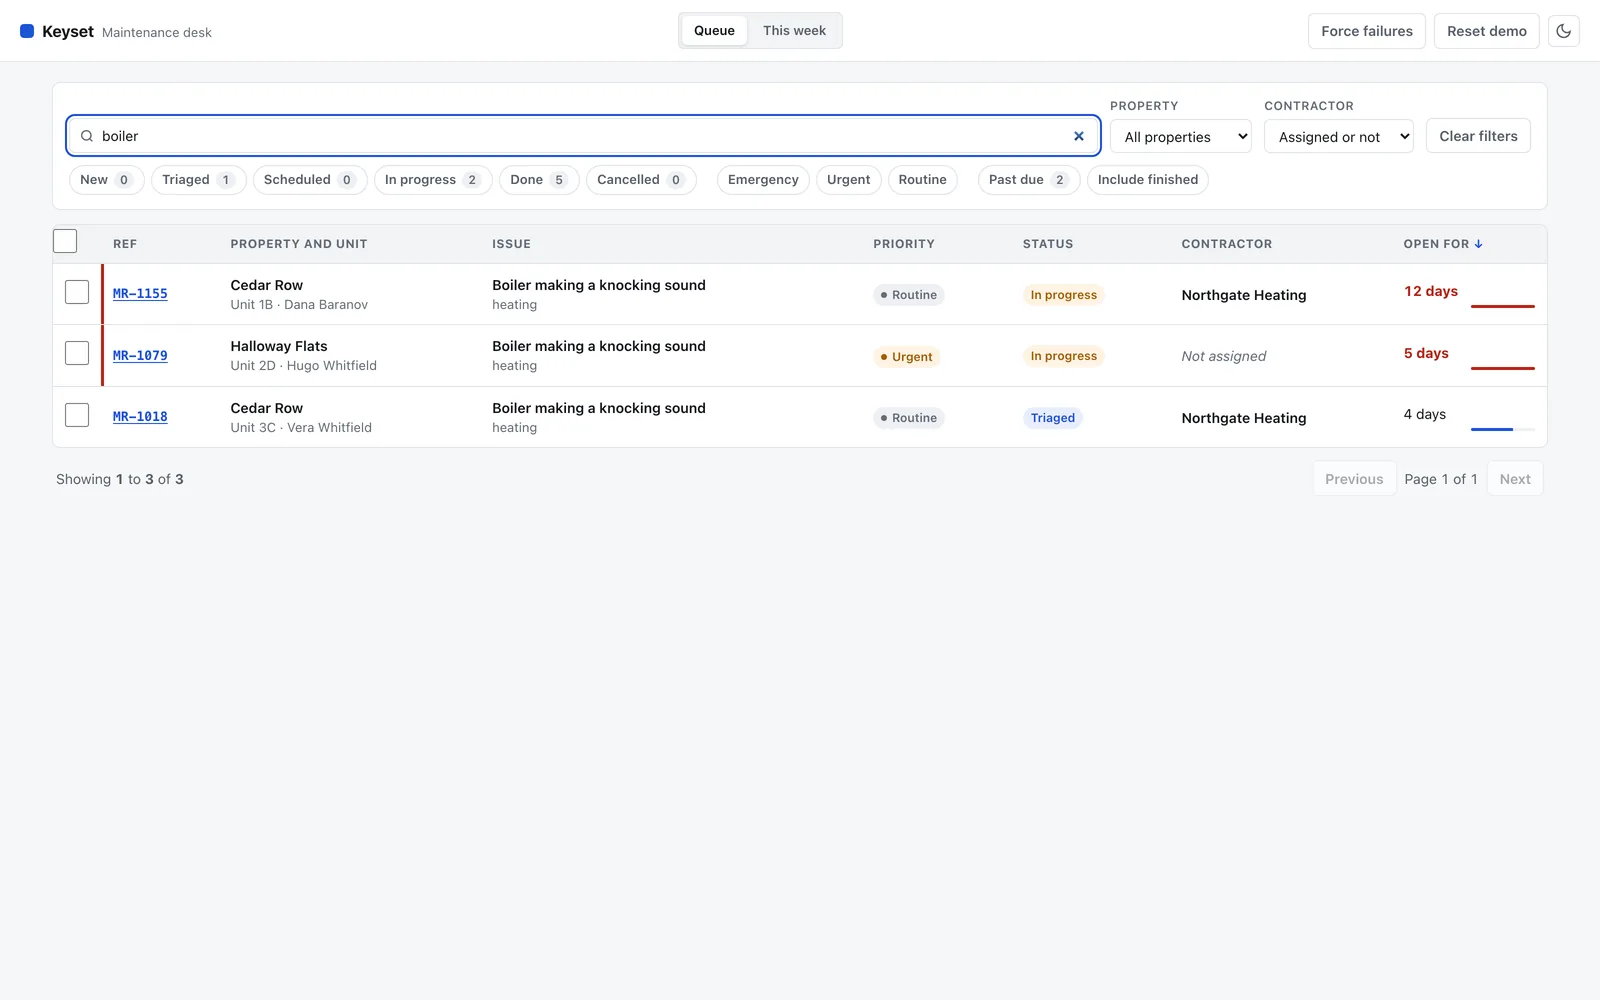This screenshot has height=1000, width=1600.
Task: Filter by Urgent priority chip
Action: click(848, 180)
